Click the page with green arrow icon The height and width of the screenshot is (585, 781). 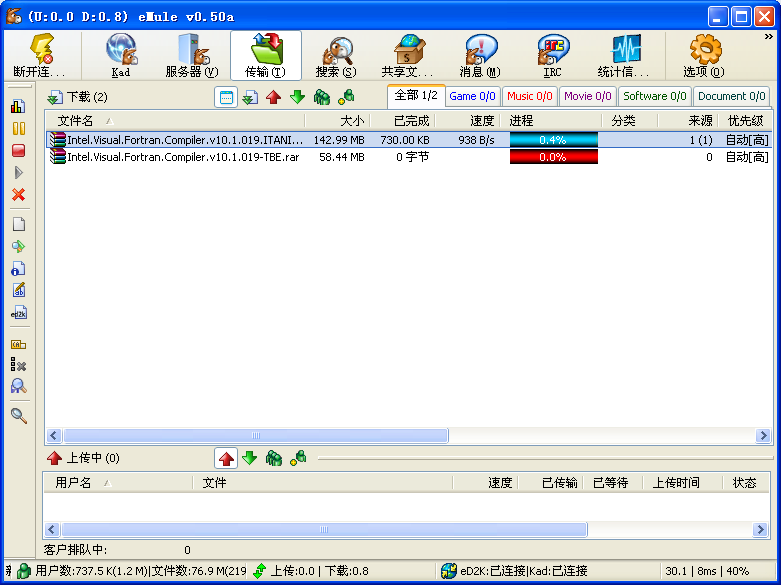[18, 246]
